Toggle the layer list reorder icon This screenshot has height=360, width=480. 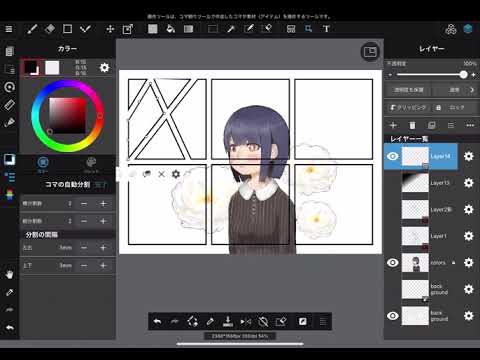[x=451, y=125]
